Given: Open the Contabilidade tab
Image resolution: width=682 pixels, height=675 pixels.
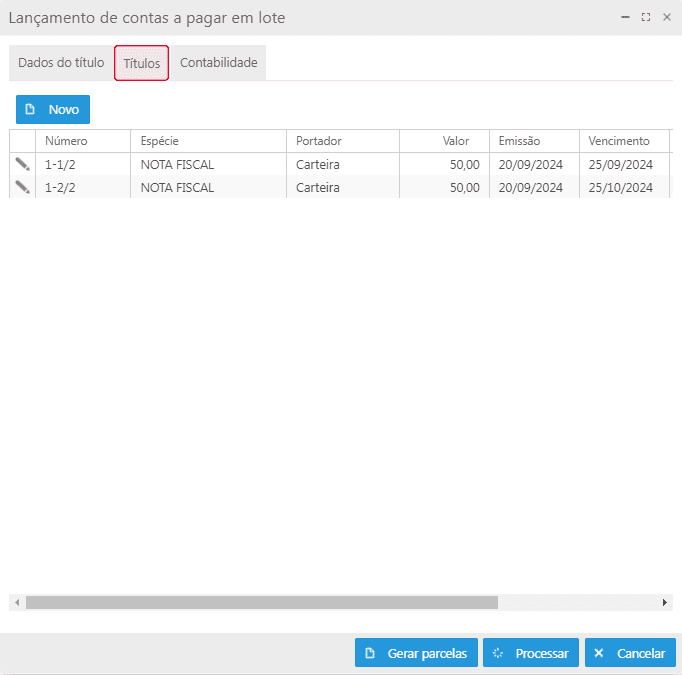Looking at the screenshot, I should coord(218,62).
